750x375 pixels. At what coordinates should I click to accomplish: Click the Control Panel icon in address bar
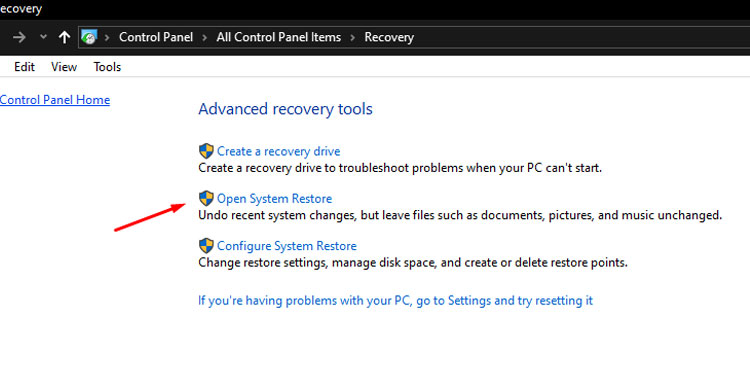(x=89, y=37)
